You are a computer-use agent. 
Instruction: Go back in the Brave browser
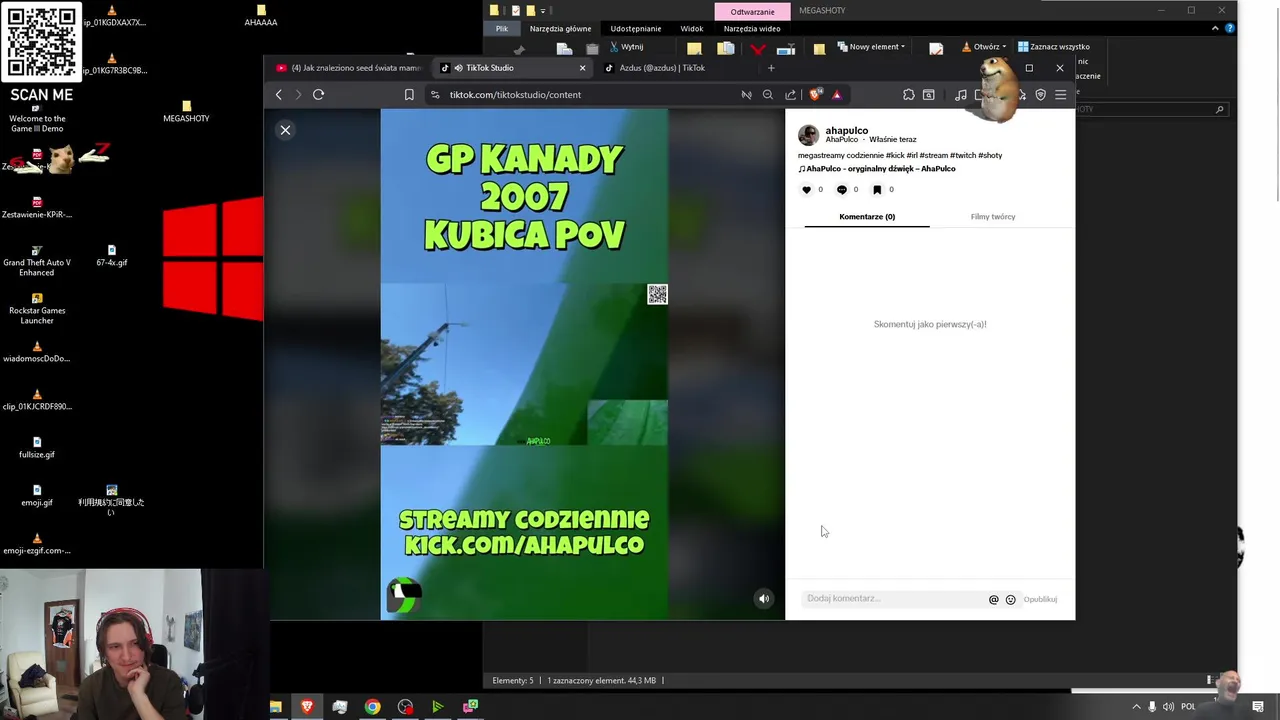[279, 95]
